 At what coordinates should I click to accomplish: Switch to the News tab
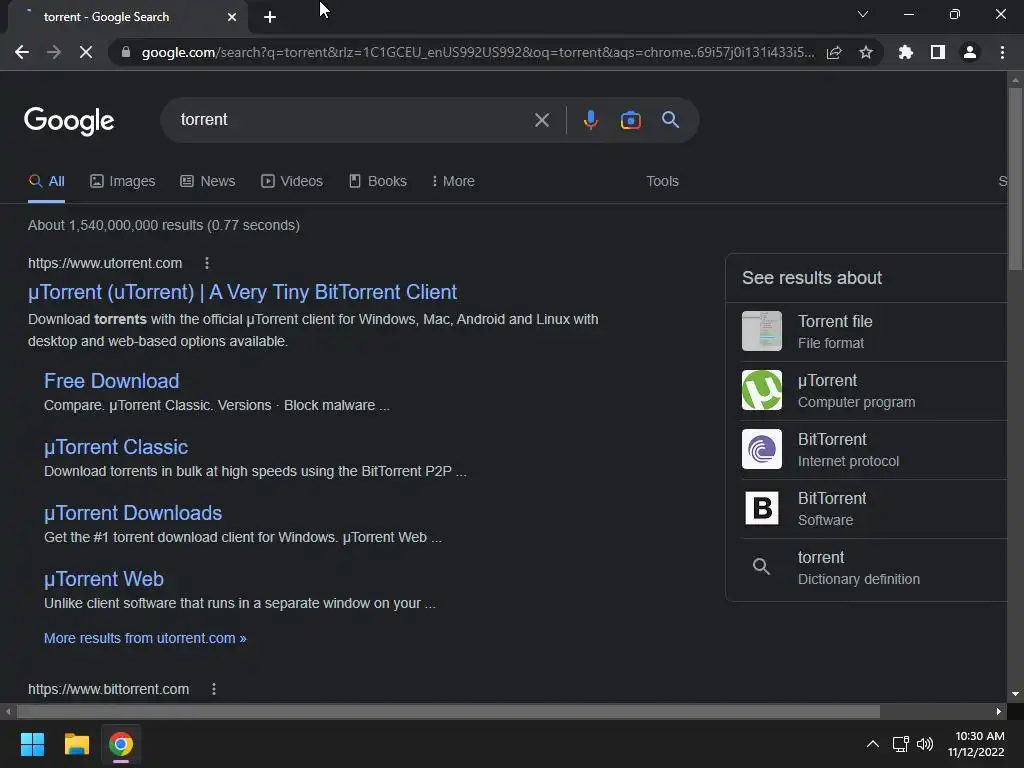pyautogui.click(x=208, y=181)
